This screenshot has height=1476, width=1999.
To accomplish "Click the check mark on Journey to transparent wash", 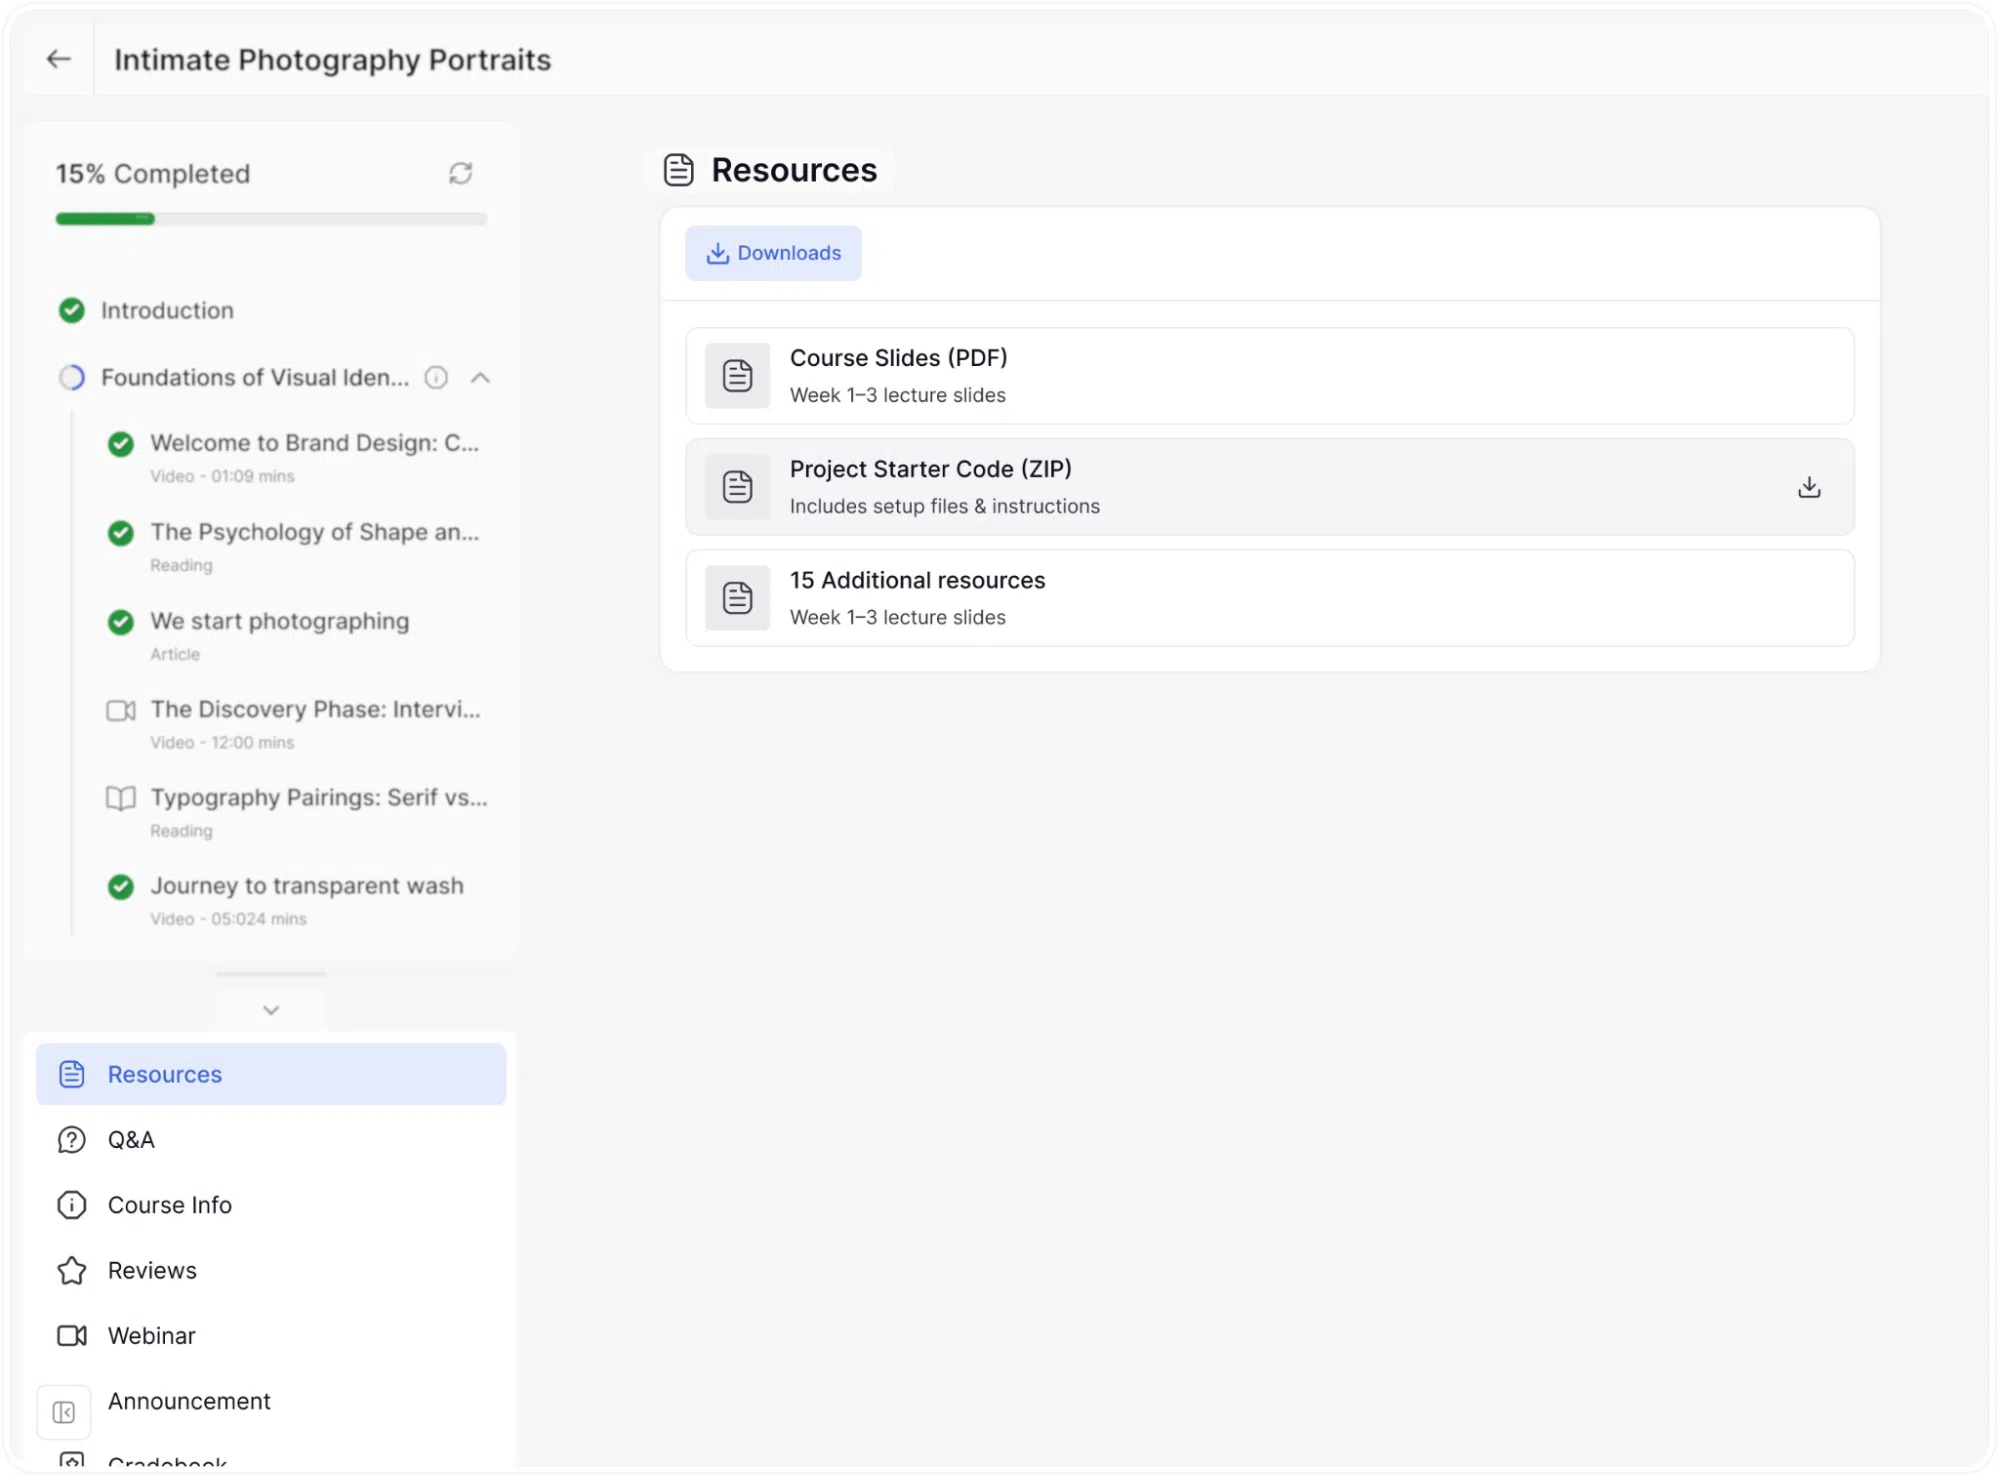I will pyautogui.click(x=121, y=887).
